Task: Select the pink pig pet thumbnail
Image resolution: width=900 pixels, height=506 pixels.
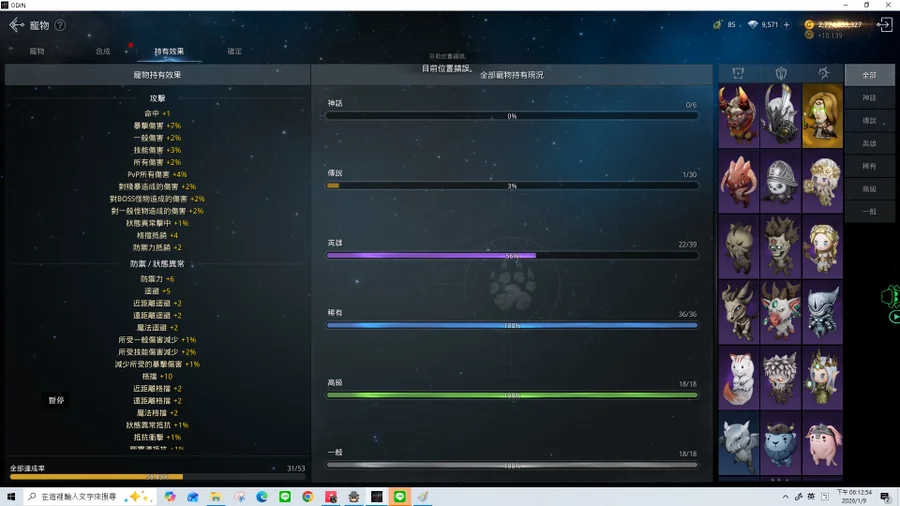Action: 822,443
